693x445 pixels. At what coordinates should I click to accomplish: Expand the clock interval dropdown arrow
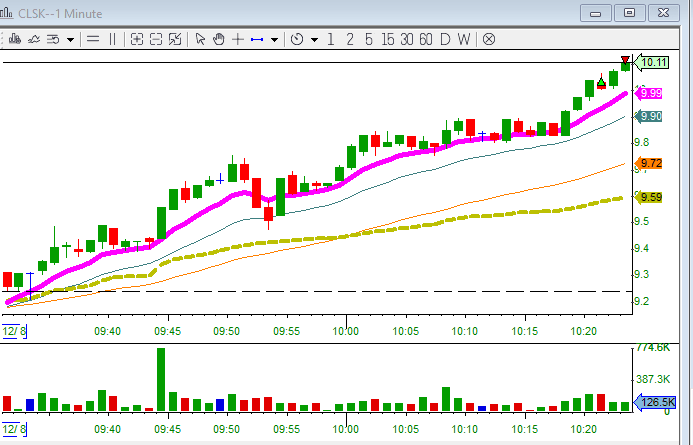[314, 40]
